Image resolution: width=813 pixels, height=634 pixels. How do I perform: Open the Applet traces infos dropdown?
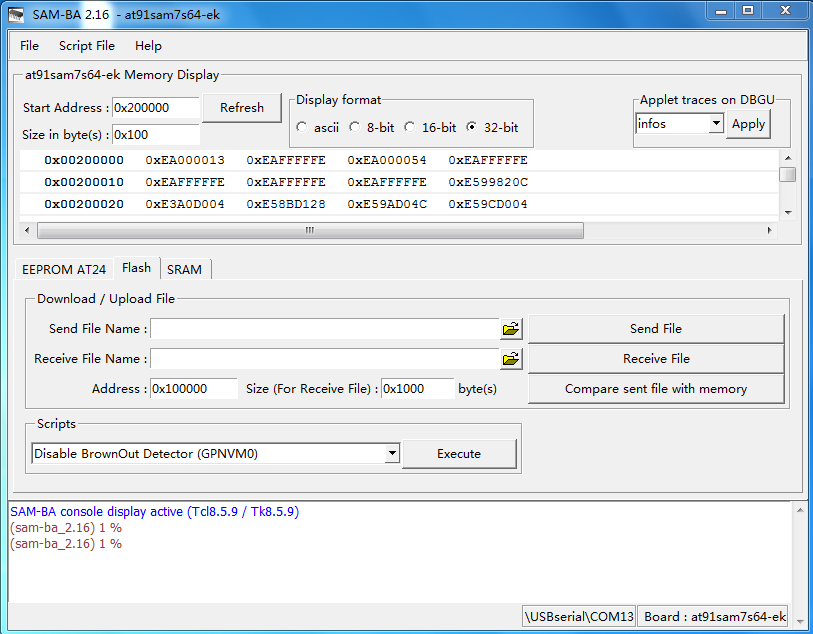point(716,123)
